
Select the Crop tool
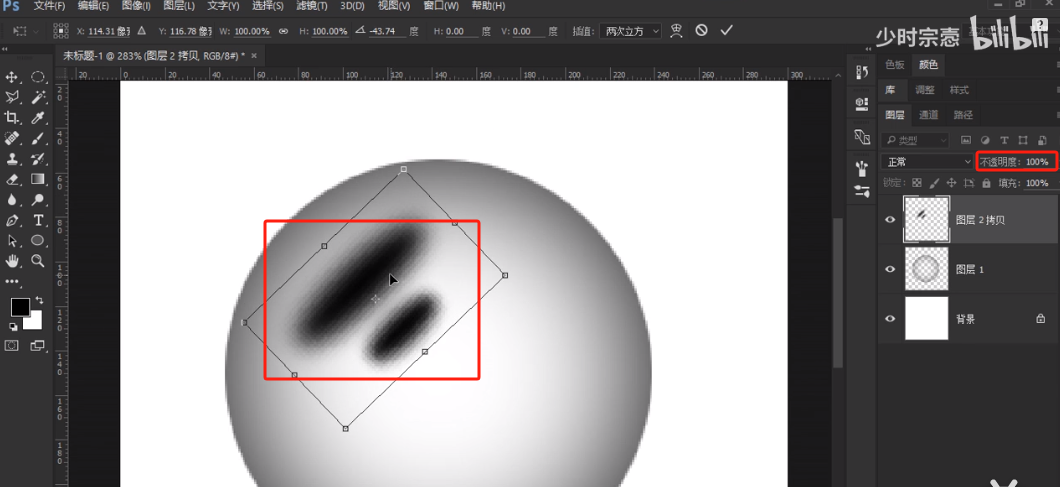pos(11,118)
